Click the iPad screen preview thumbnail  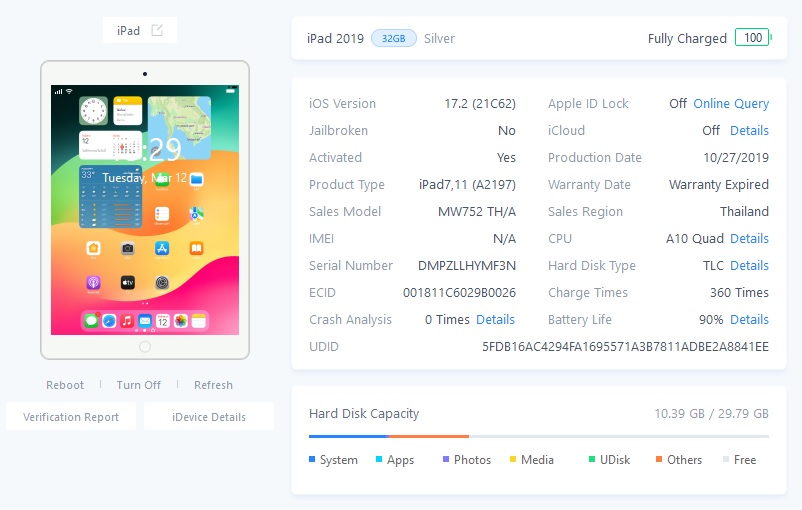145,210
